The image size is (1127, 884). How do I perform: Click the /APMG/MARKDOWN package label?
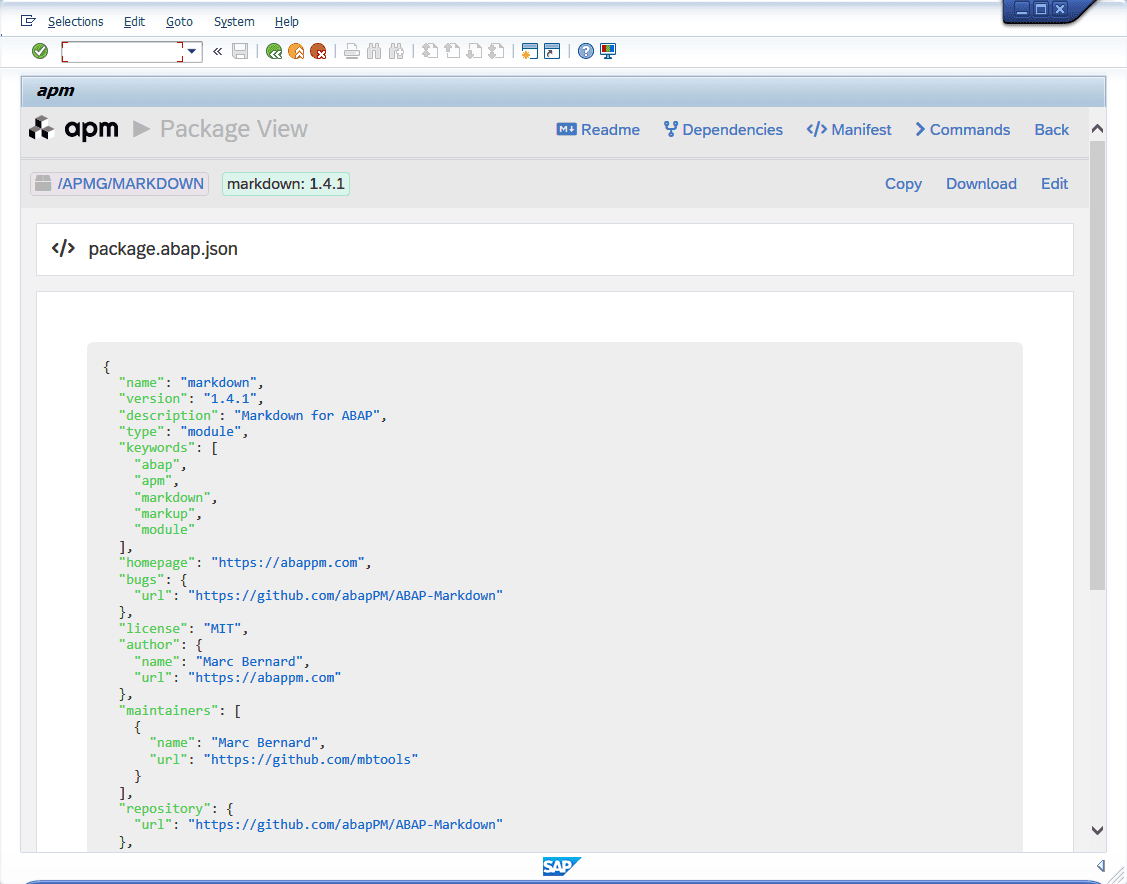(x=119, y=184)
